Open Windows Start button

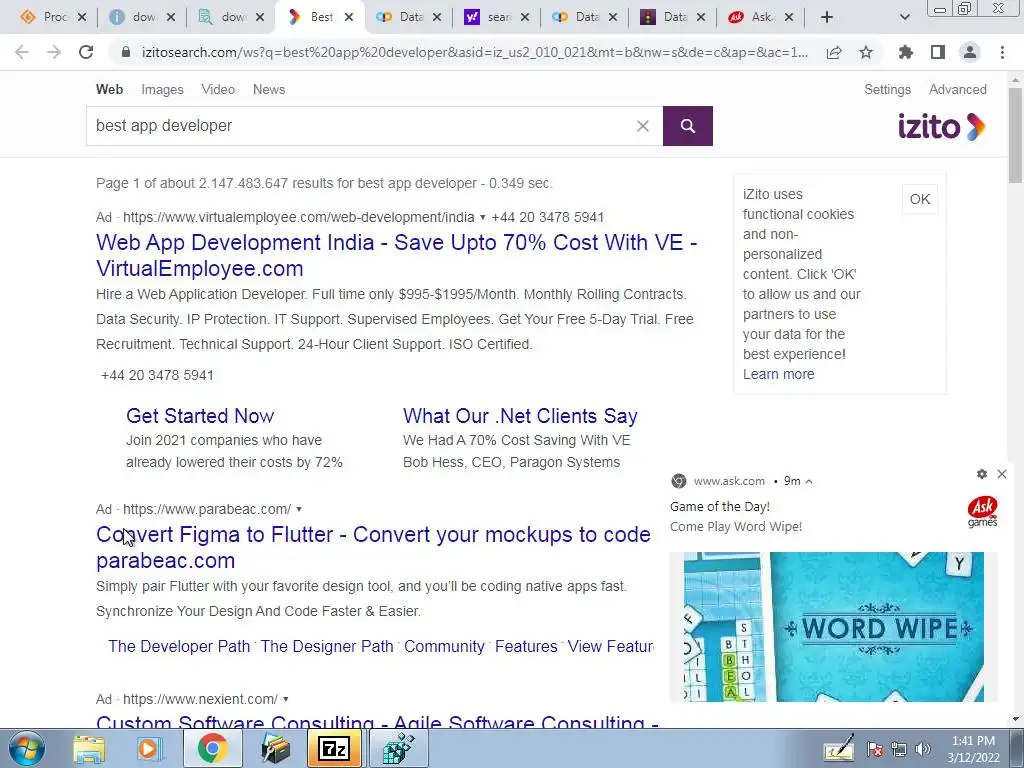click(25, 749)
